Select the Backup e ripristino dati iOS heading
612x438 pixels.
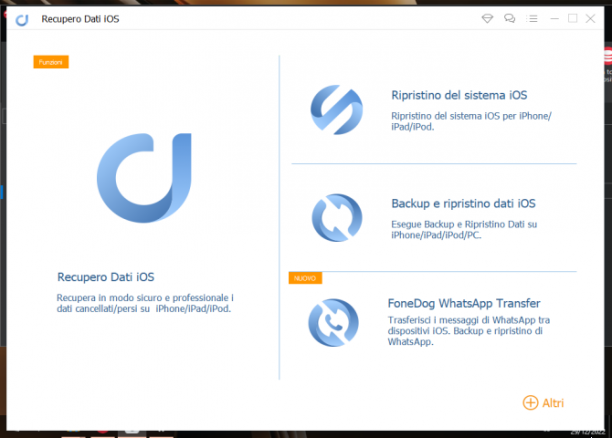click(463, 203)
